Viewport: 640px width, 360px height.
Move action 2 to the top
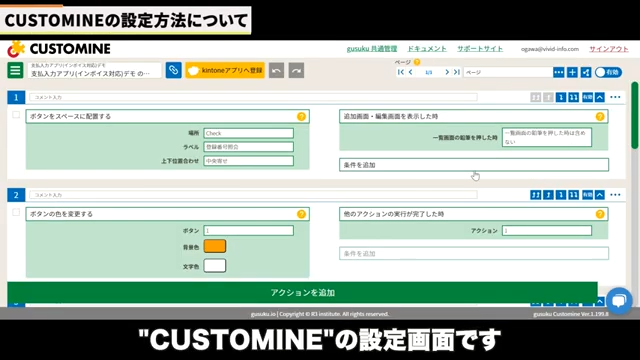point(536,195)
